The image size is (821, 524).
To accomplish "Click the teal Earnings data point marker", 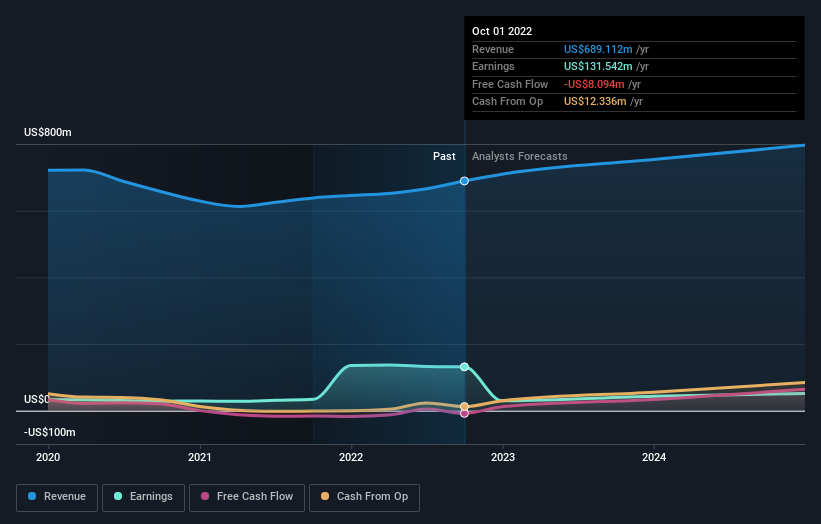I will pyautogui.click(x=464, y=367).
